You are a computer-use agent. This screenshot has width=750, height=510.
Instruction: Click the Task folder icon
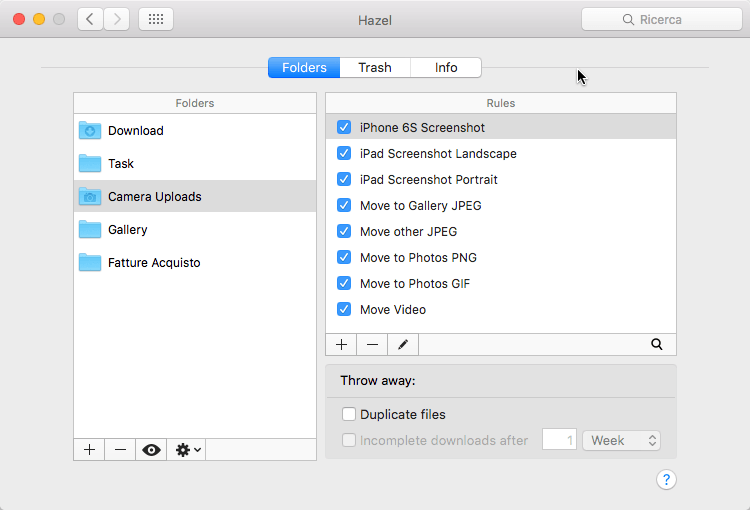point(90,163)
